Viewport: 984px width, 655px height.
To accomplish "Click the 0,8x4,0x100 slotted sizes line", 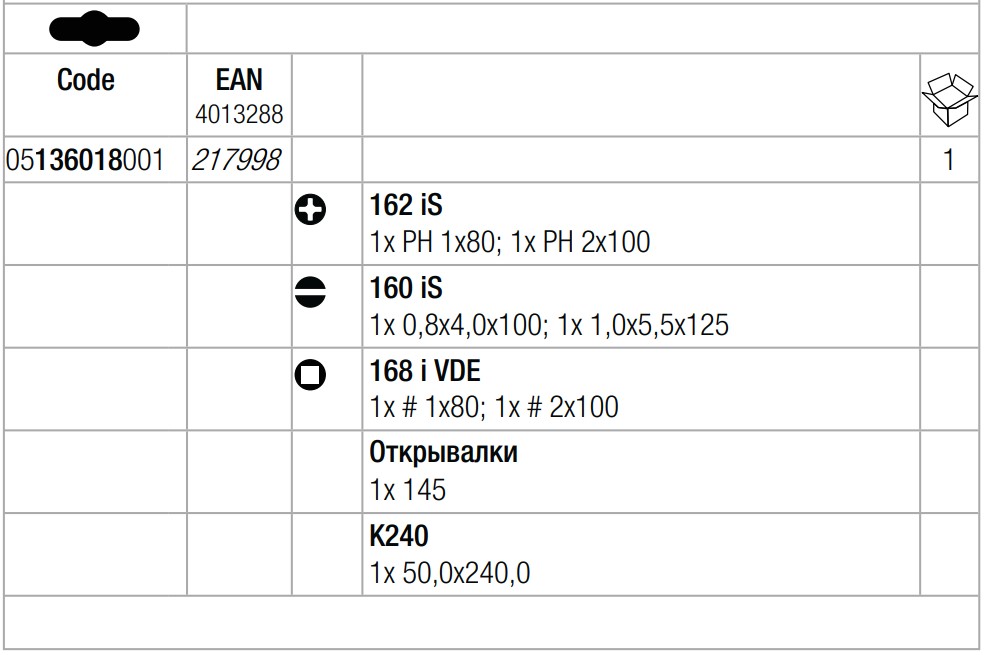I will (x=549, y=325).
